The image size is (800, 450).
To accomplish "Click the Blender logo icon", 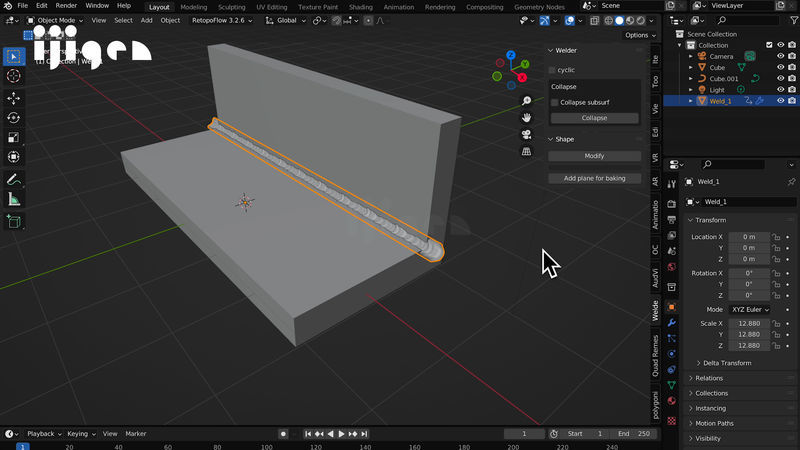I will click(x=8, y=6).
